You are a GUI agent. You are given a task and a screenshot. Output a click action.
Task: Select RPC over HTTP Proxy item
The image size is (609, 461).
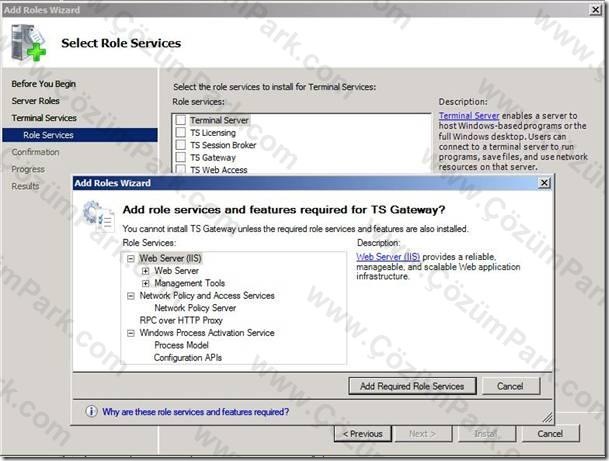[181, 320]
